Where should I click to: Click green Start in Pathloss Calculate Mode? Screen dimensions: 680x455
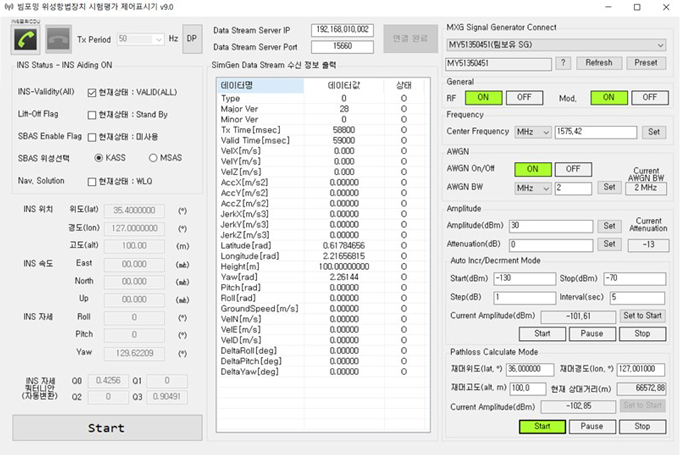[x=543, y=426]
